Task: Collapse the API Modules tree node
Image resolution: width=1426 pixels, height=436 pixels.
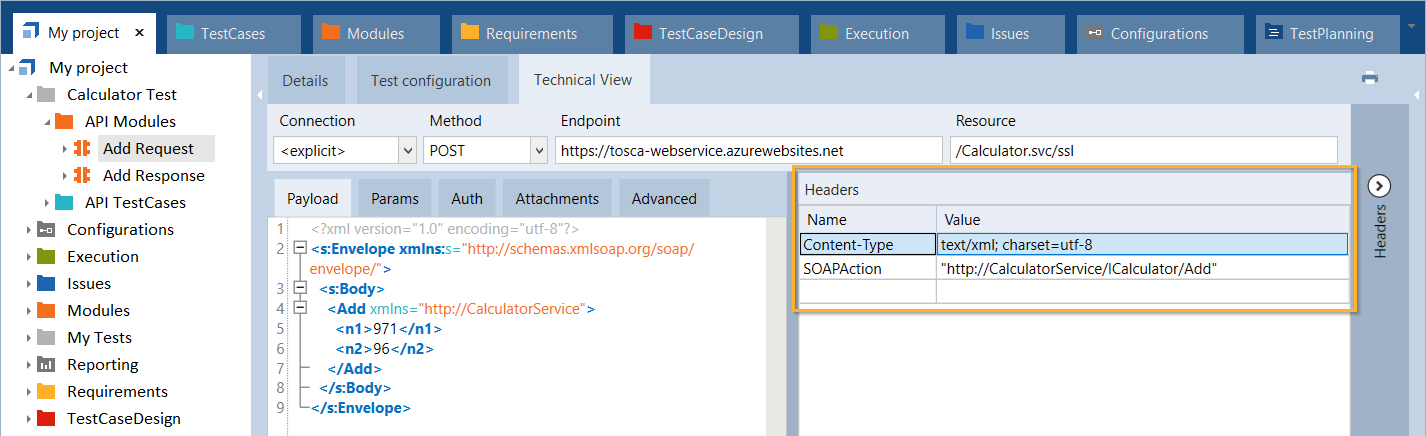Action: [x=46, y=122]
